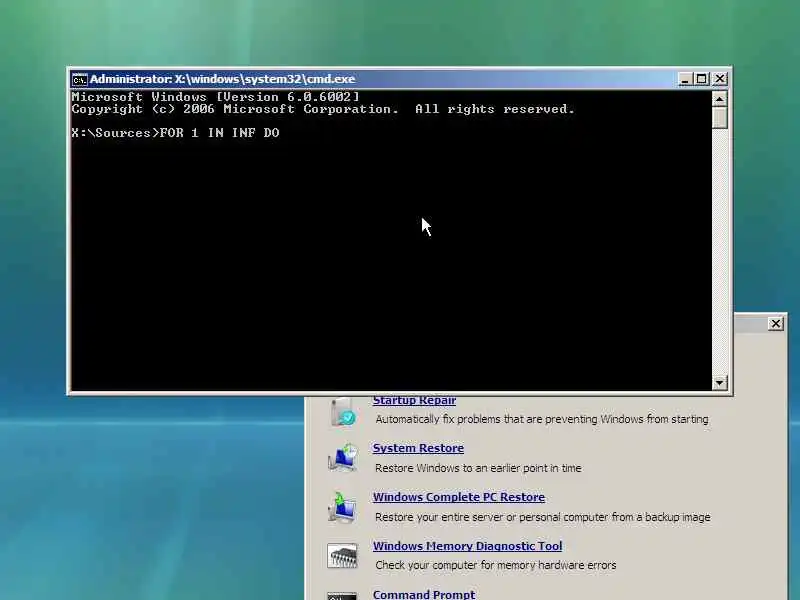The image size is (800, 600).
Task: Click the command prompt scrollbar down arrow
Action: pyautogui.click(x=719, y=383)
